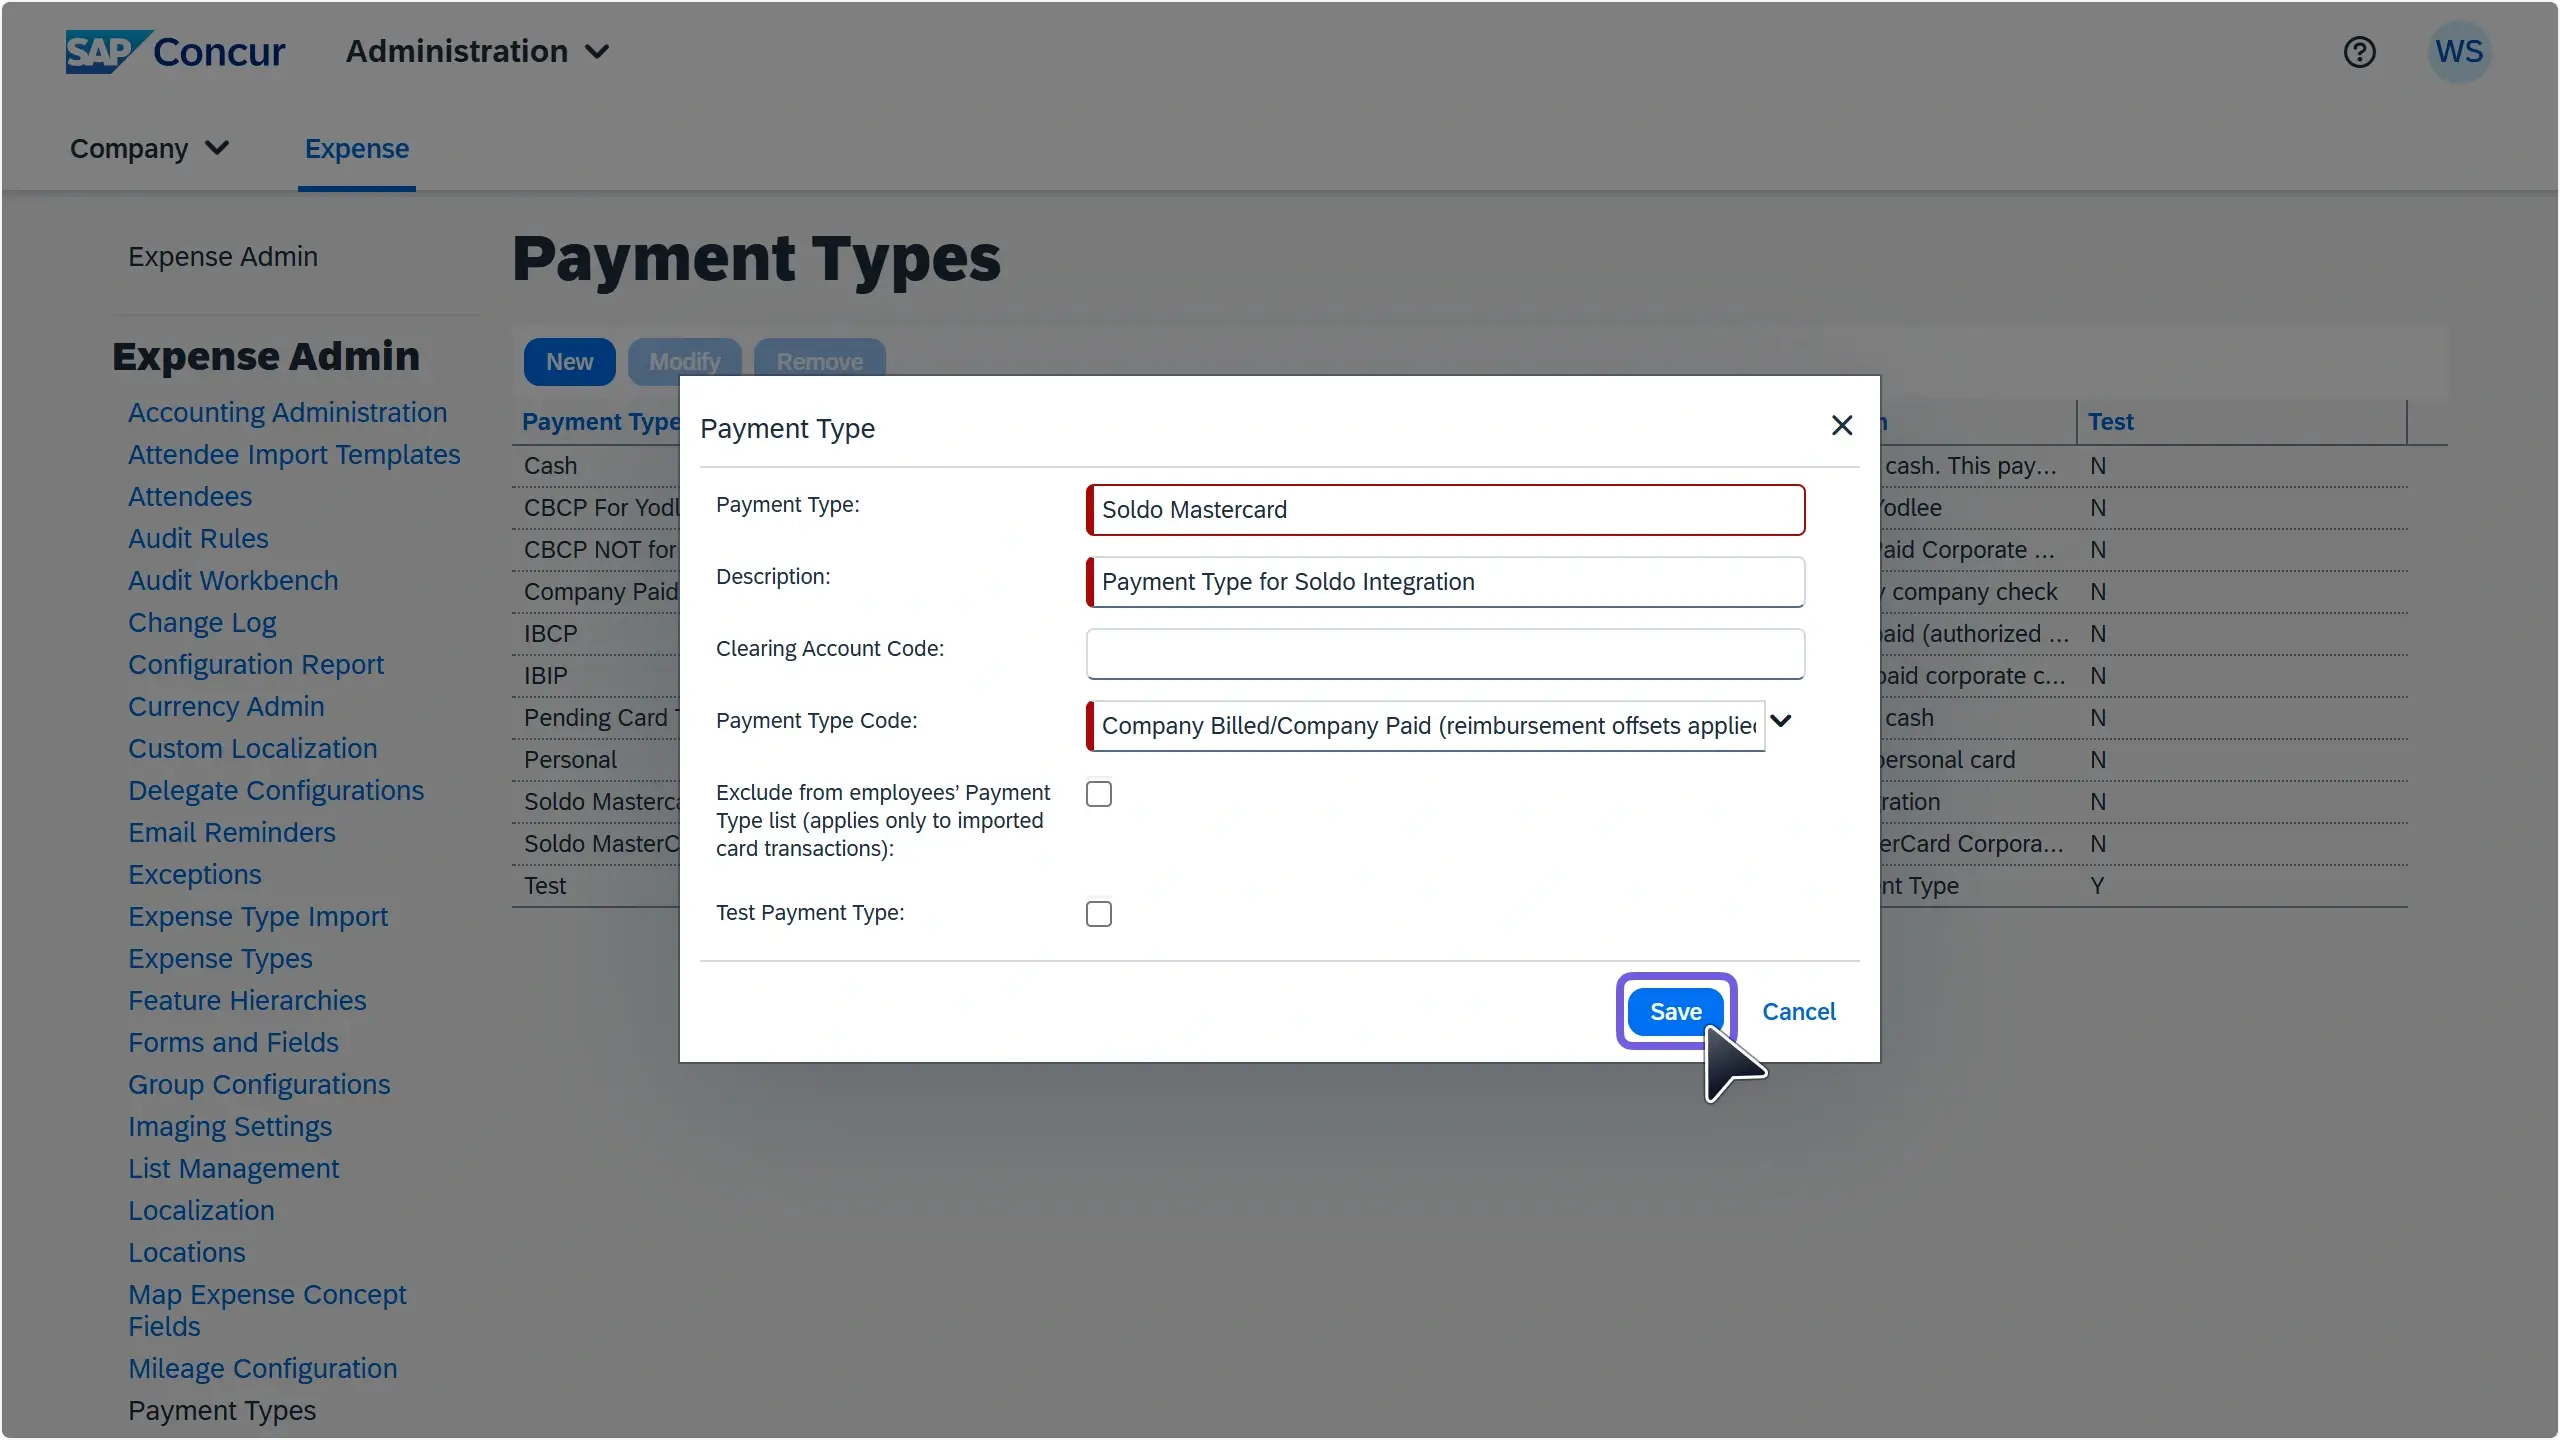
Task: Go to Currency Admin
Action: 226,706
